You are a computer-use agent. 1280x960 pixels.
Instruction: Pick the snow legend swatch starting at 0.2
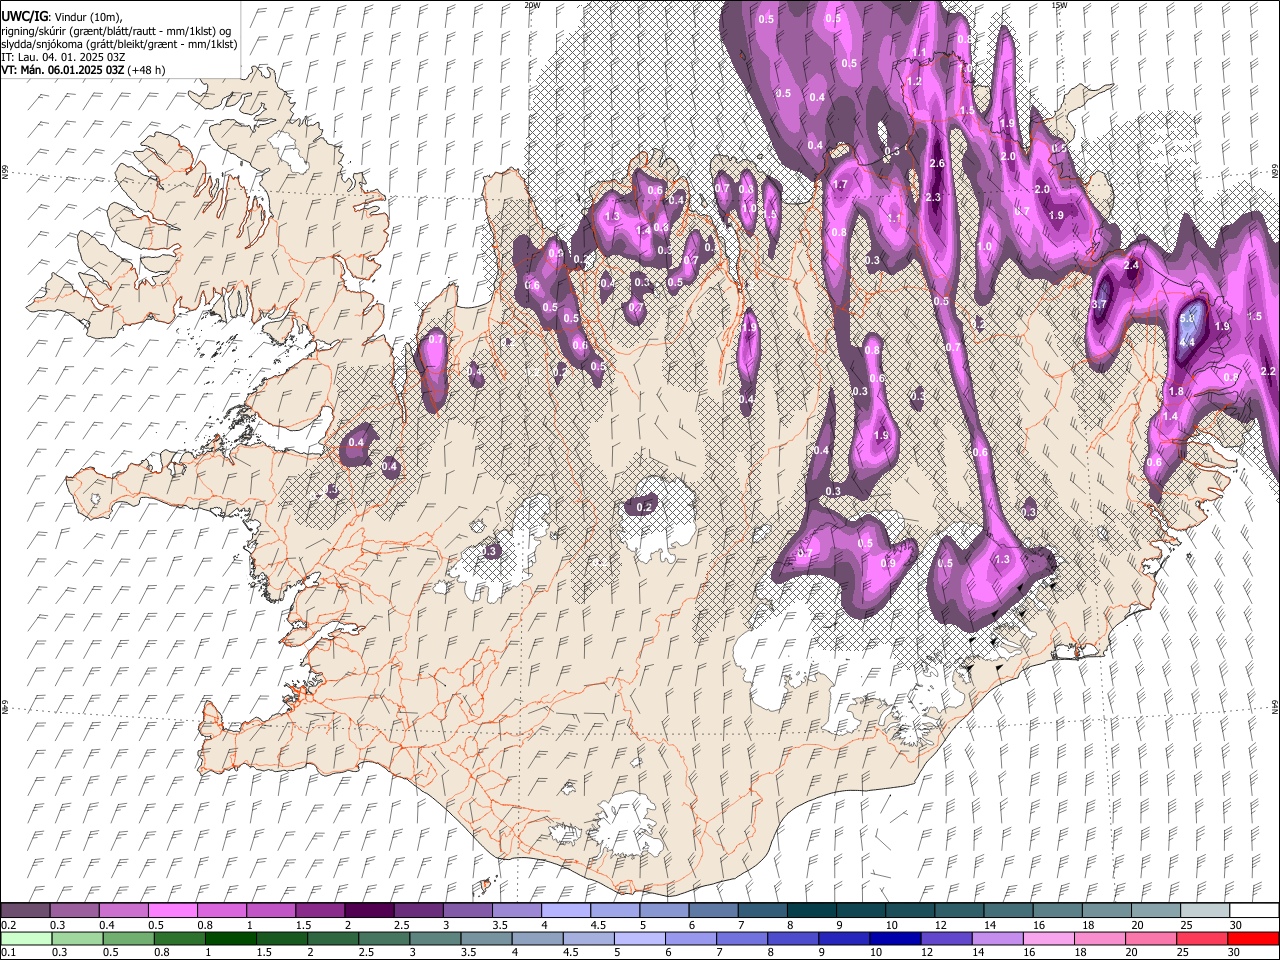[25, 910]
